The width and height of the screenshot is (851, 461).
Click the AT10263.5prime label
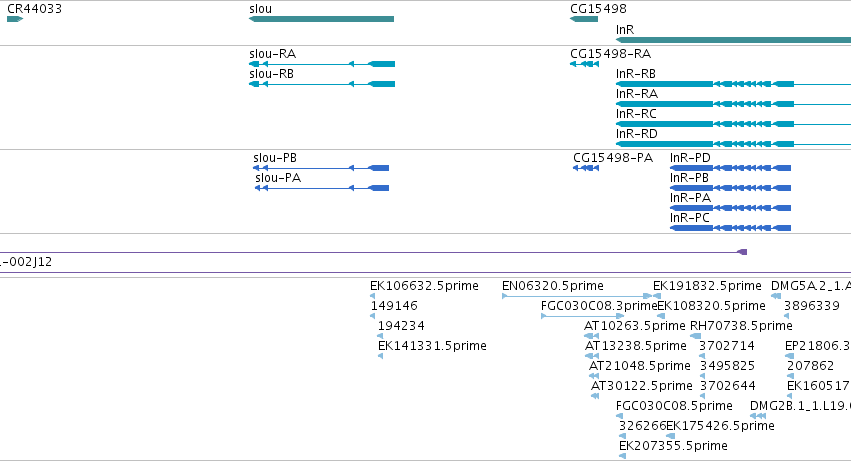point(634,326)
